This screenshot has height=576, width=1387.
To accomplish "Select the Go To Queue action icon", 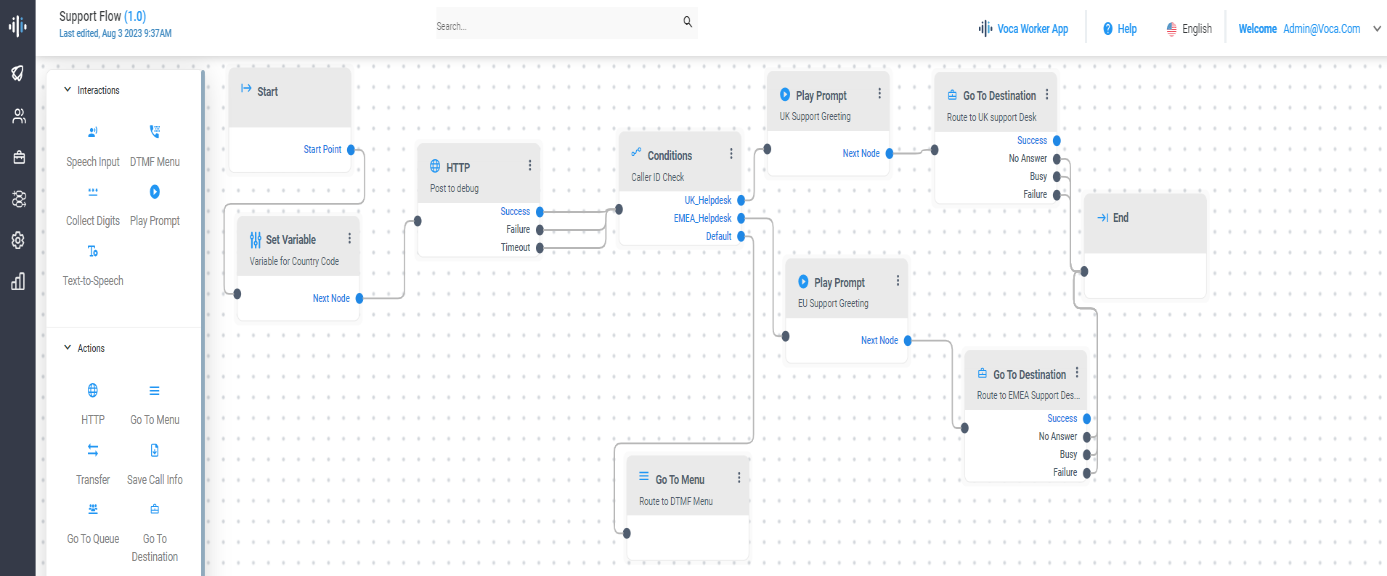I will (x=92, y=509).
